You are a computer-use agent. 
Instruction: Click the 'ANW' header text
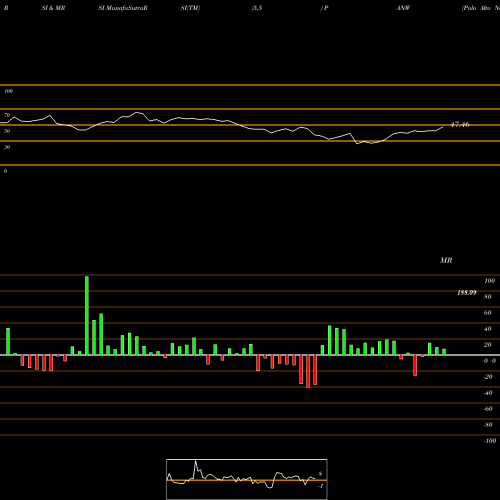pos(403,8)
